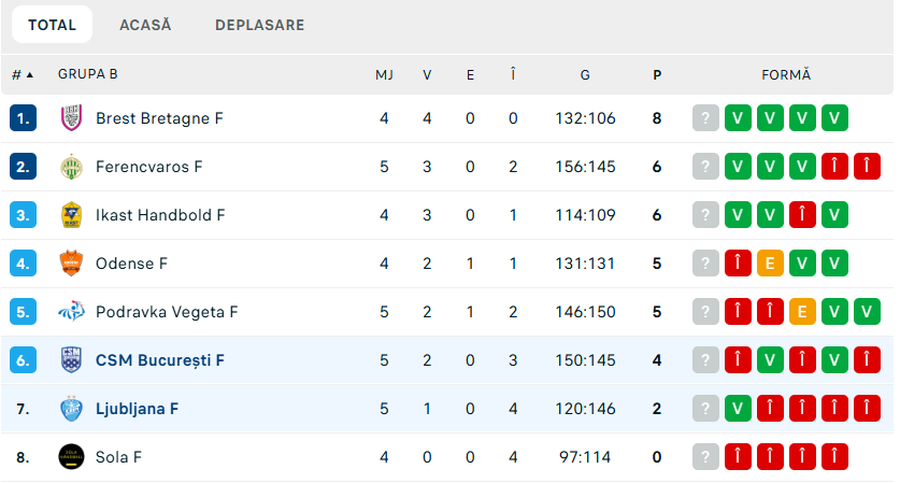Viewport: 900px width, 483px height.
Task: Click the Ljubljana F team name
Action: click(137, 408)
